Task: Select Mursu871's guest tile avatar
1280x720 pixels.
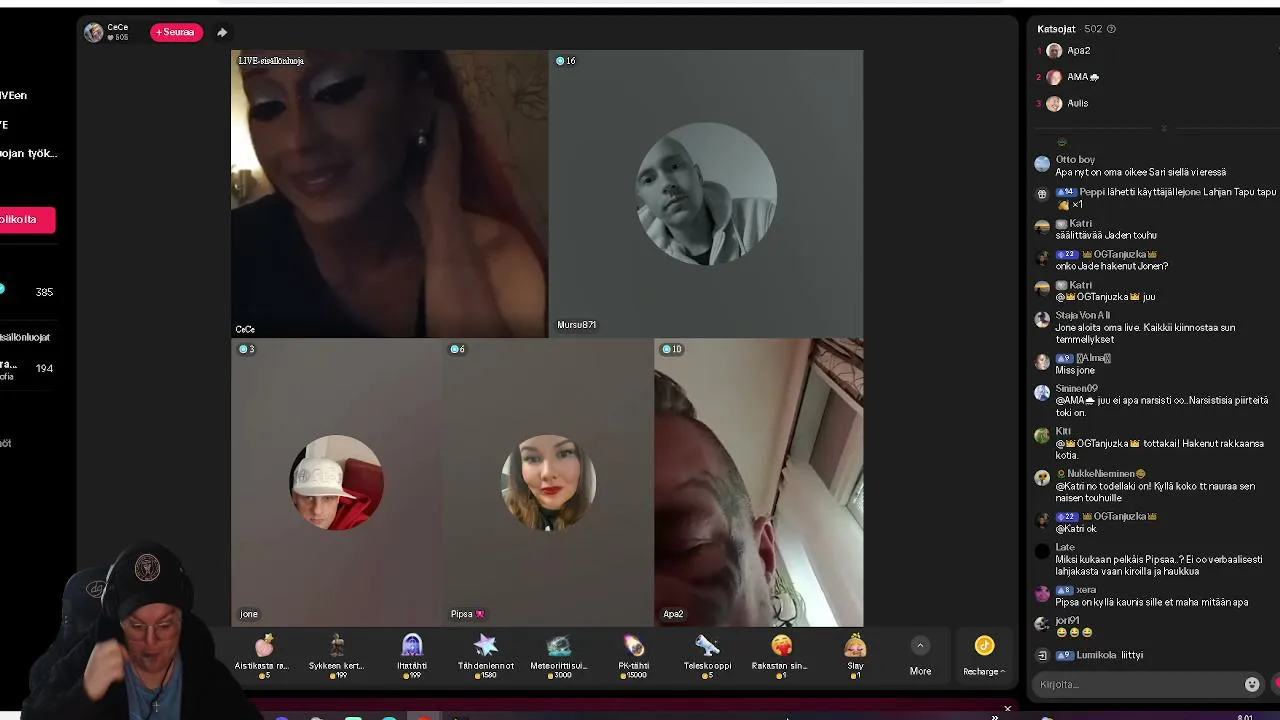Action: 706,194
